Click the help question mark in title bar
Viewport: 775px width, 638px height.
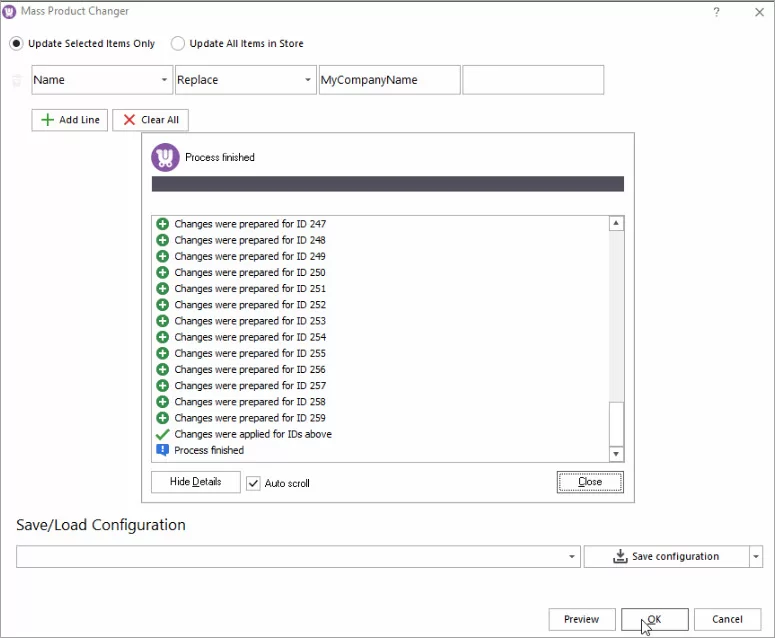point(716,11)
